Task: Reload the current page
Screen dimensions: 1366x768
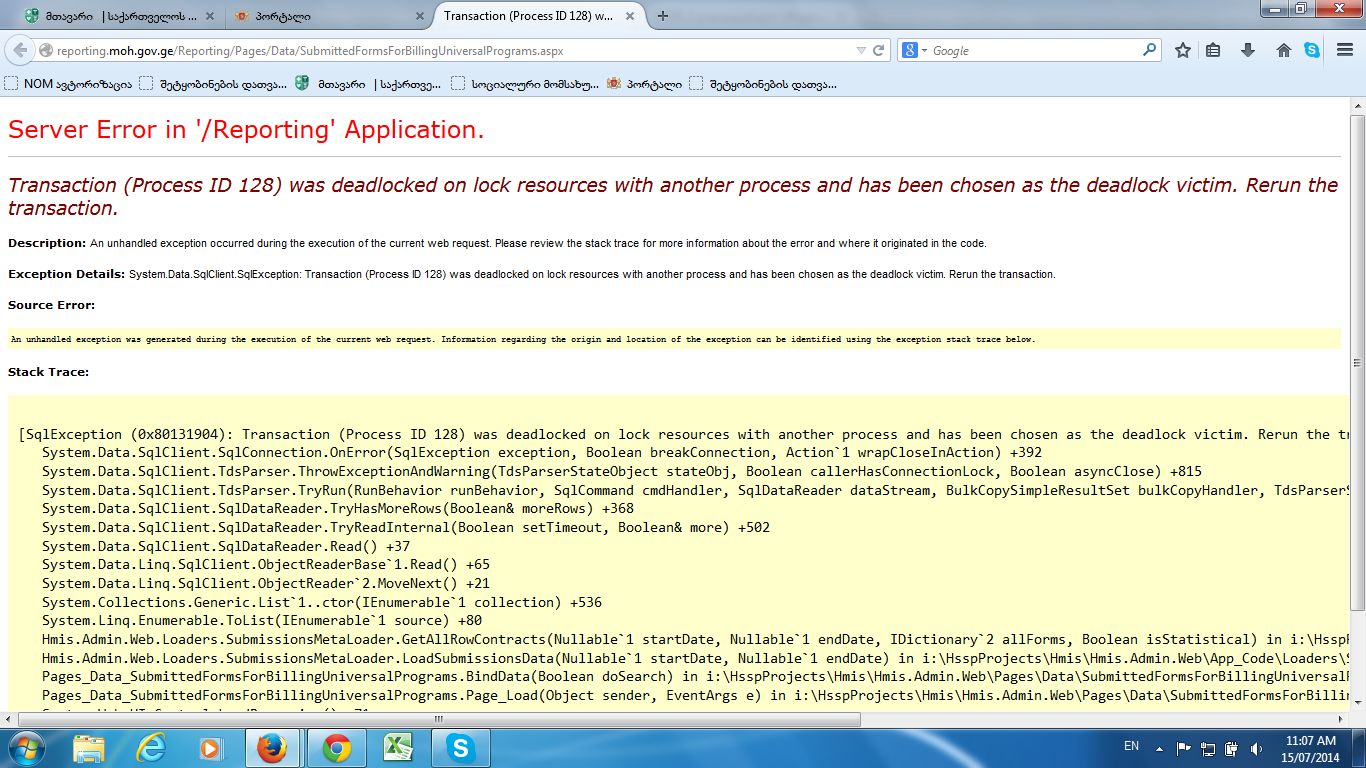Action: tap(879, 50)
